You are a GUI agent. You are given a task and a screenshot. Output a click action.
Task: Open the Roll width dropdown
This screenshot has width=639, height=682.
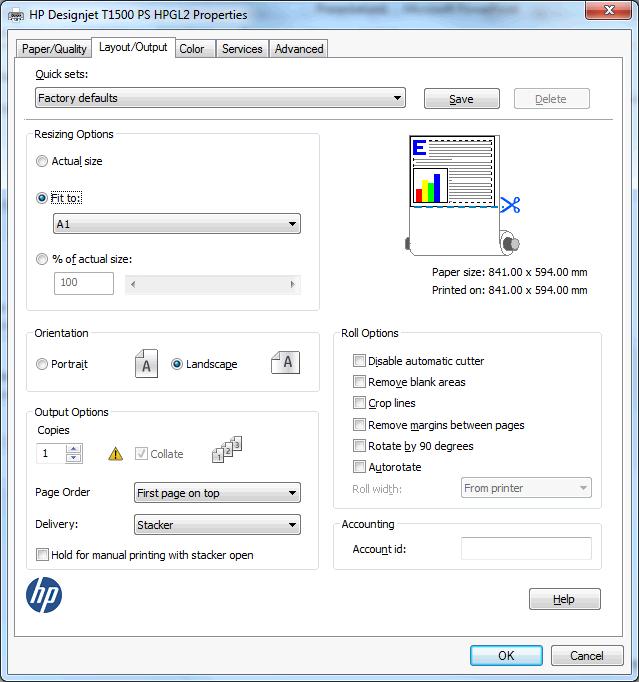pyautogui.click(x=526, y=488)
